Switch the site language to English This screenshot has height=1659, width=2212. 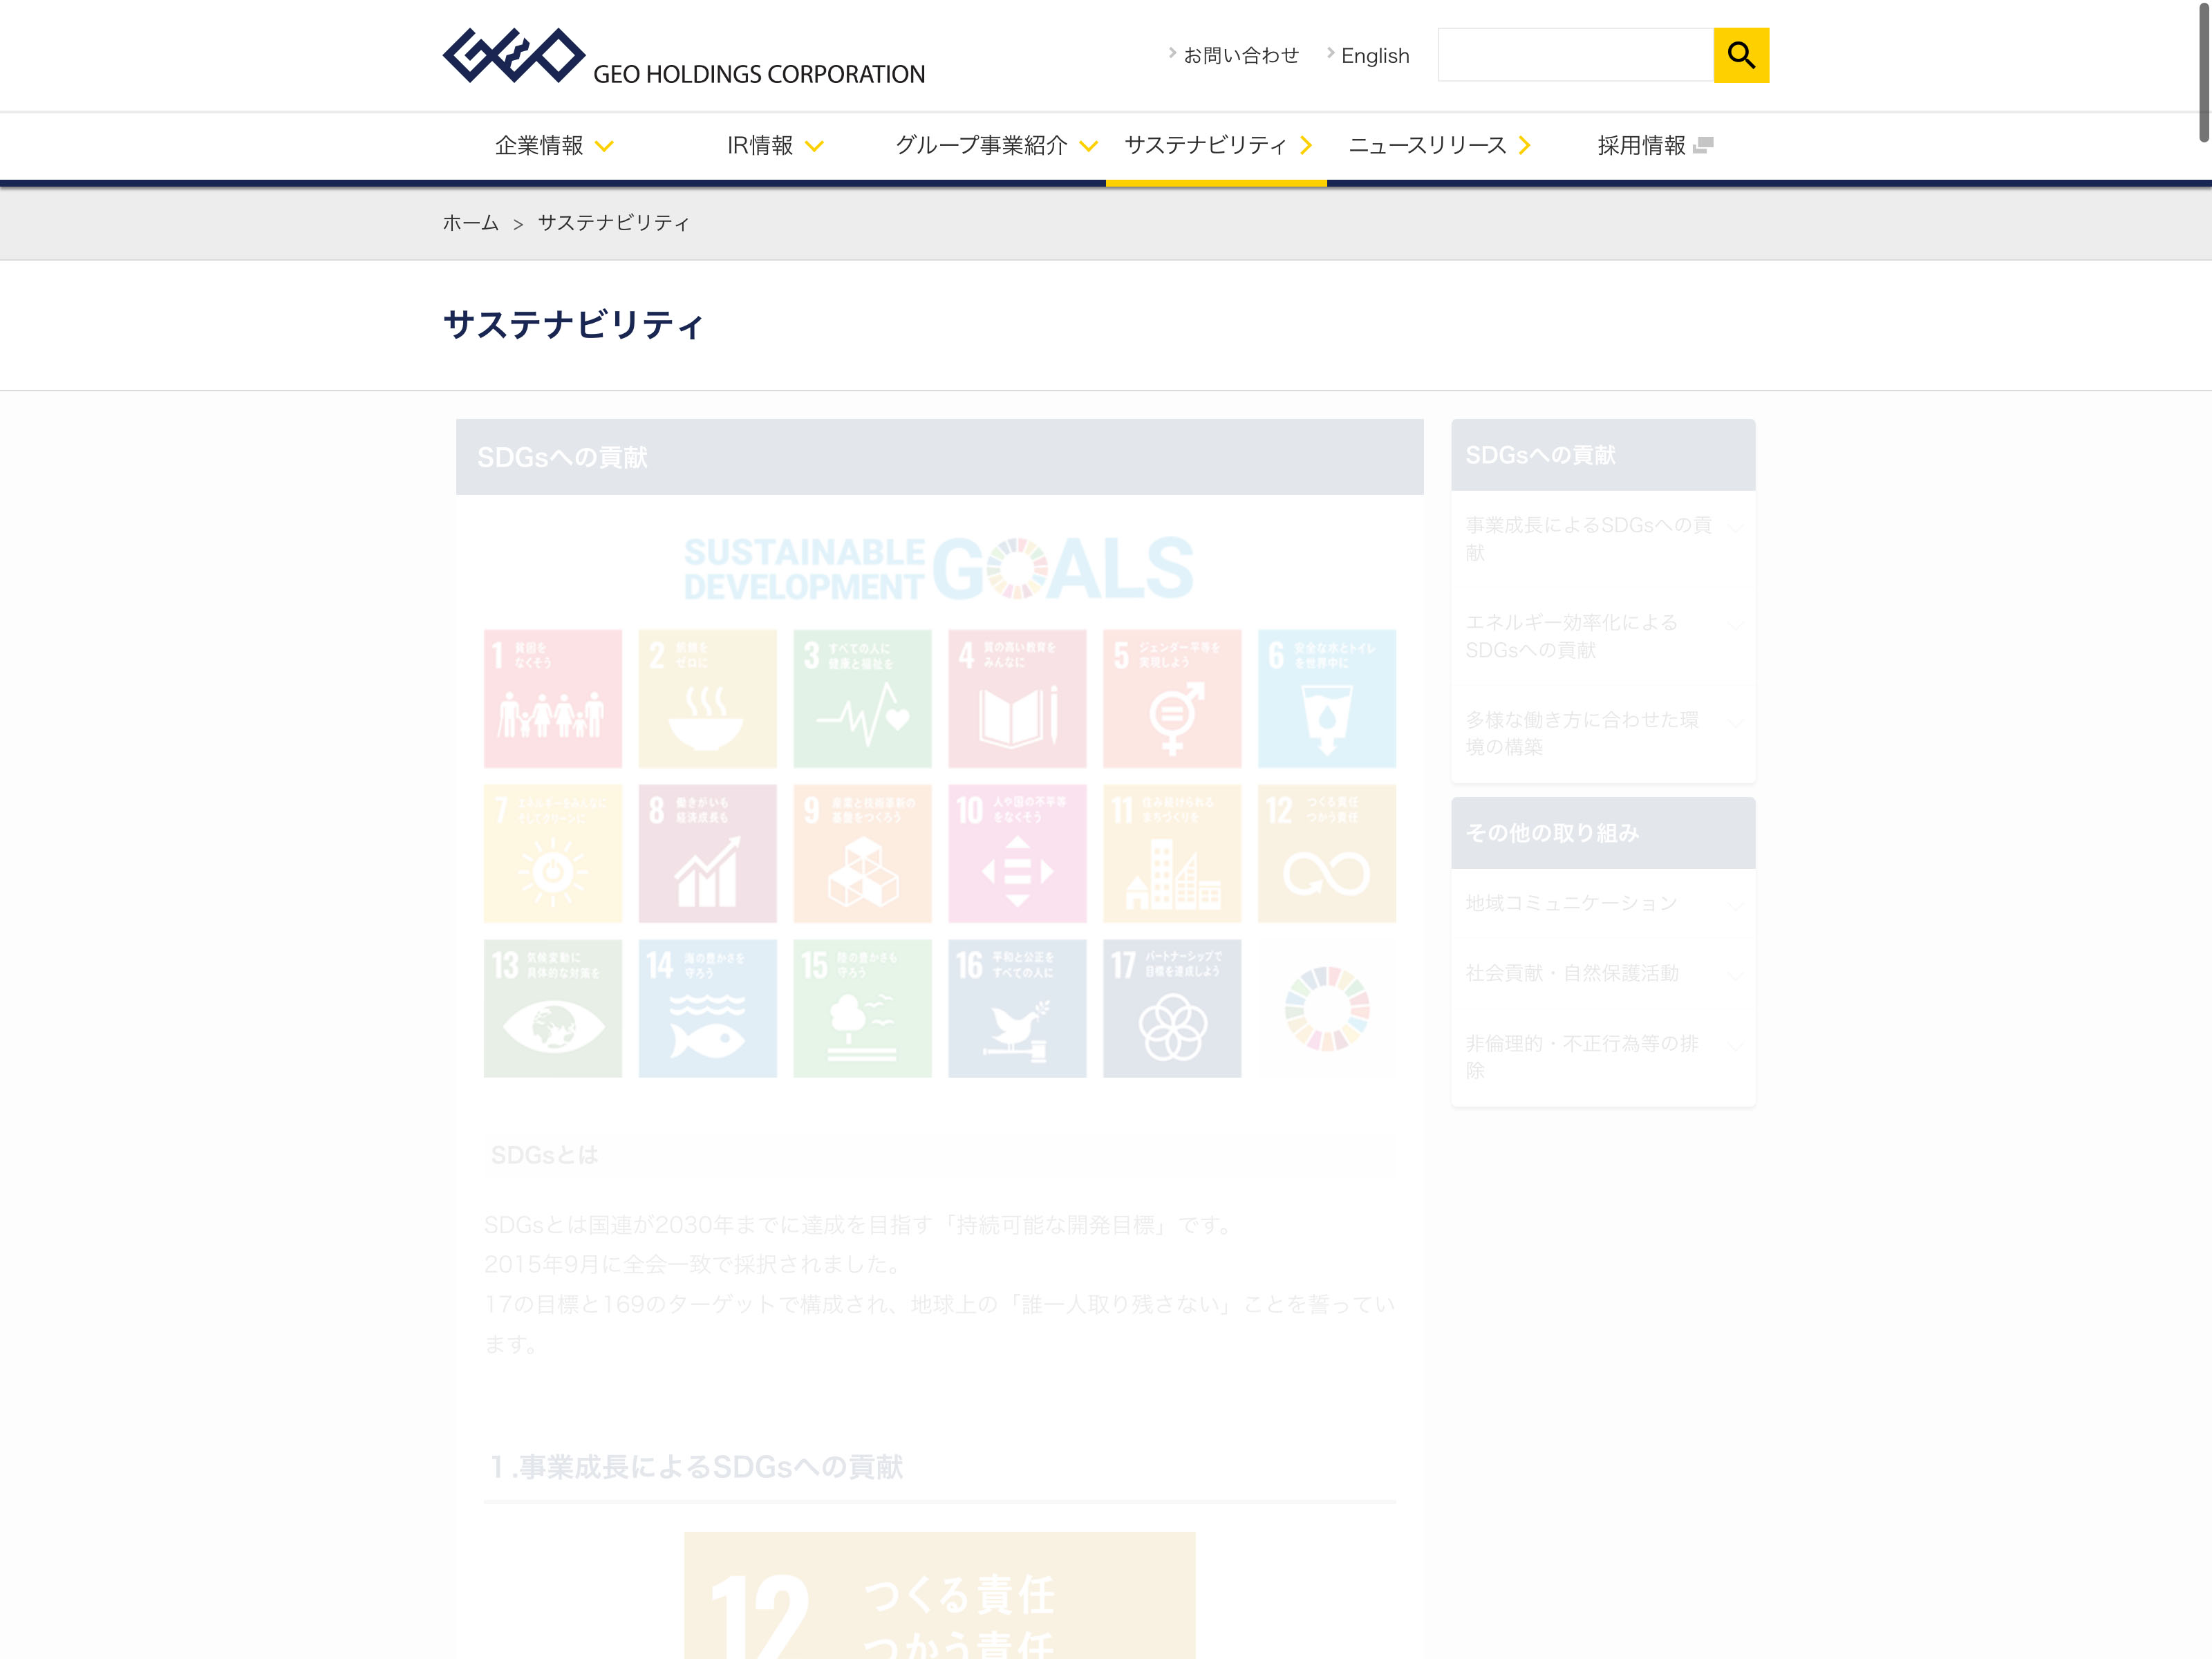[x=1375, y=56]
